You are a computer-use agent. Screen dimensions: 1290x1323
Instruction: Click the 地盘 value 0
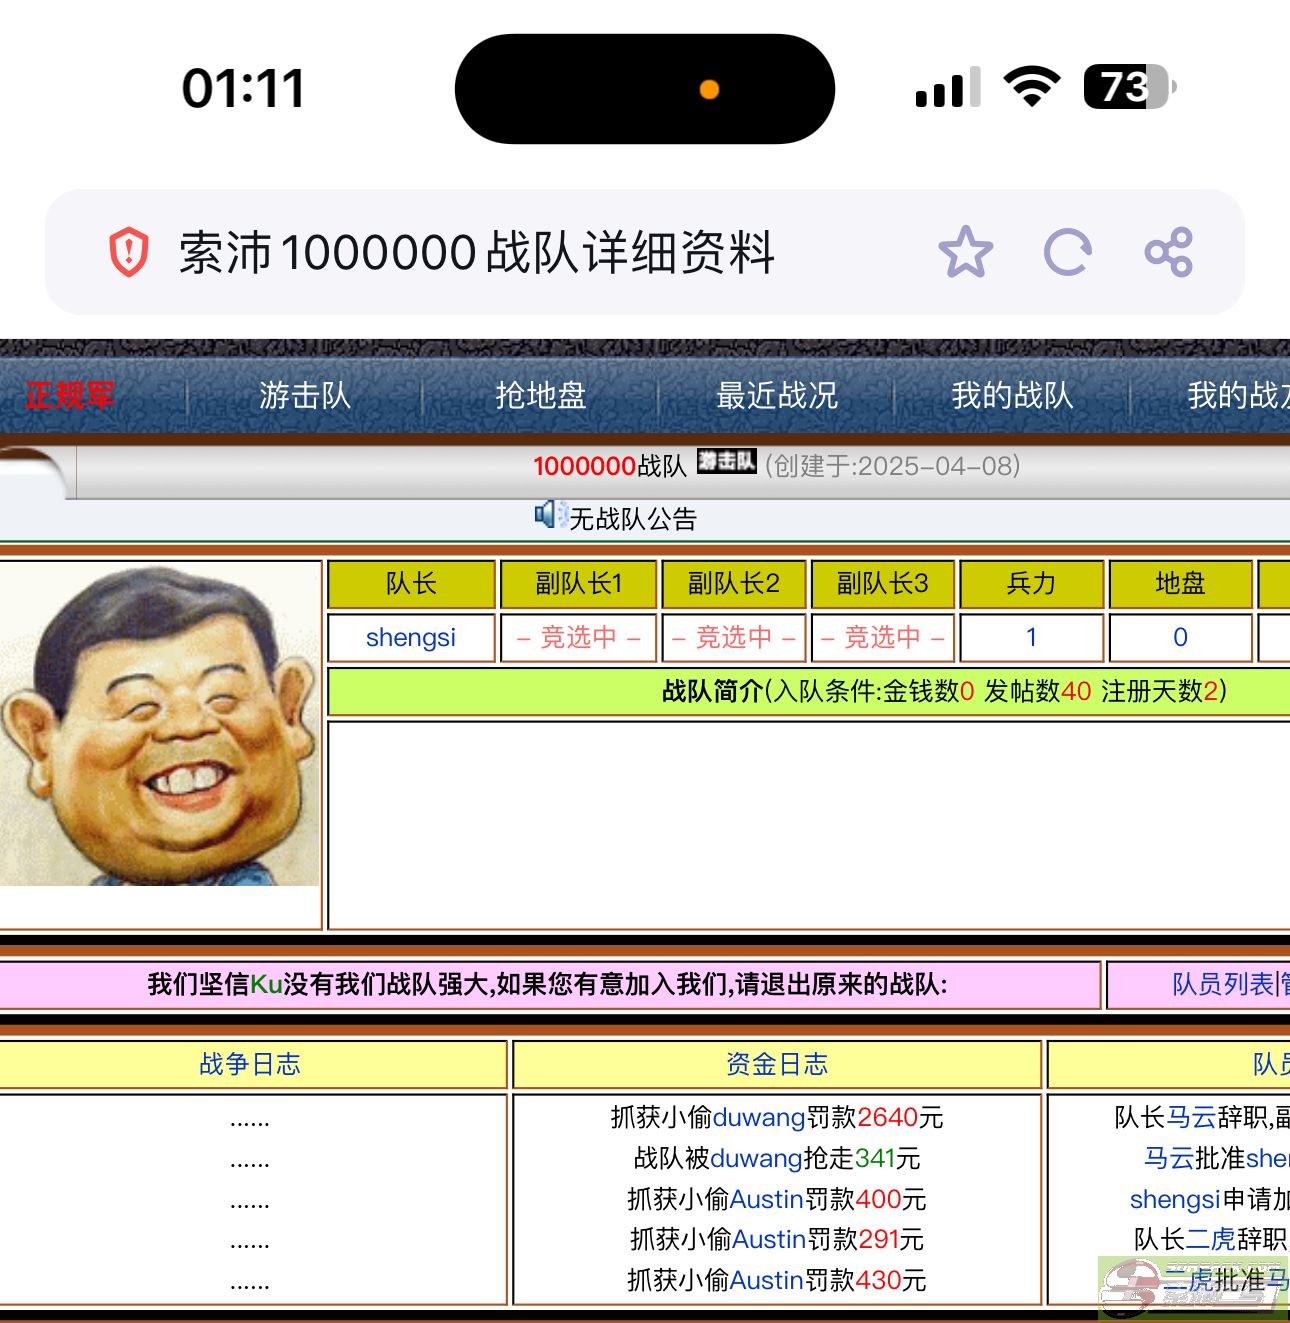tap(1180, 637)
